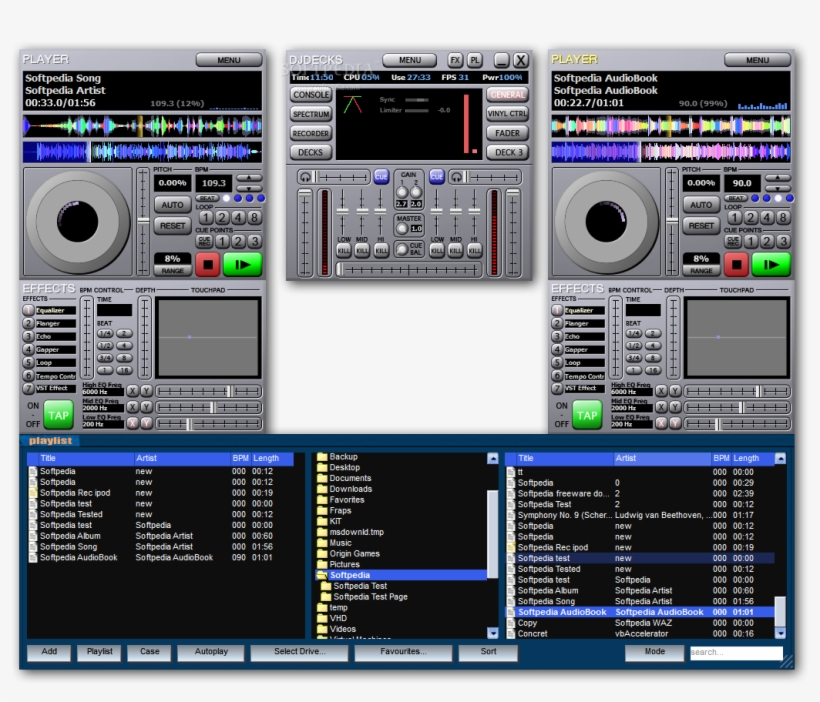Toggle VINYL CTRL mode in the mixer
Screen dimensions: 820x702
[508, 112]
